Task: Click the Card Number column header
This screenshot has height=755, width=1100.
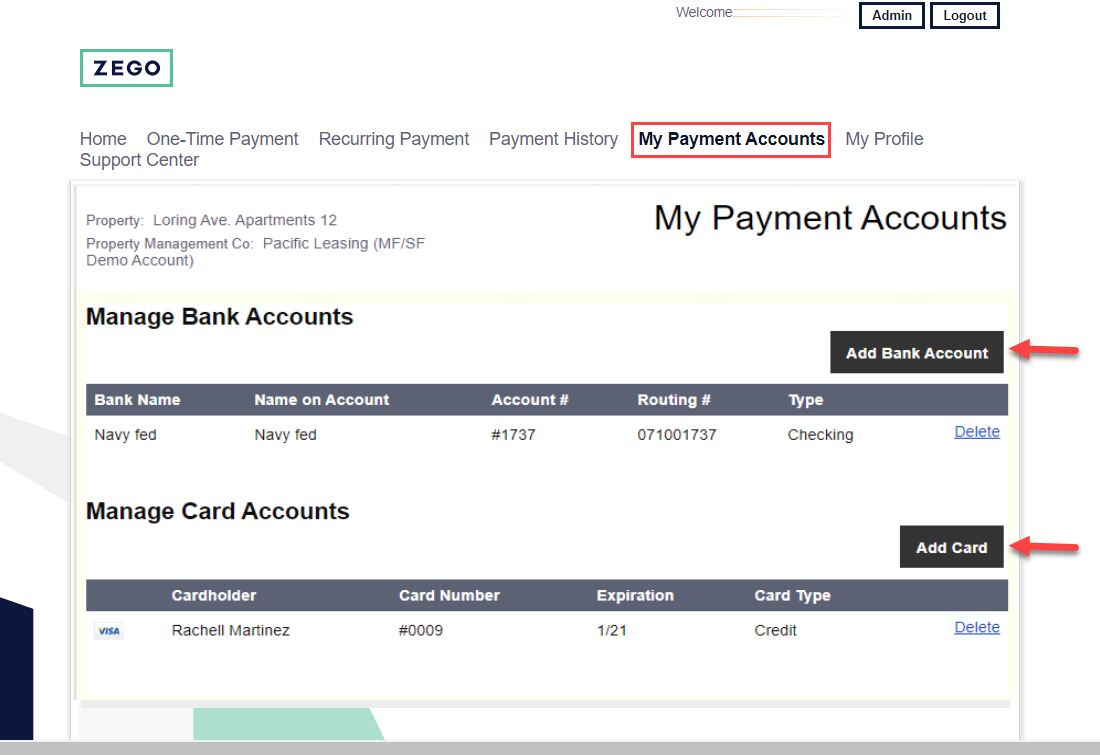Action: [449, 595]
